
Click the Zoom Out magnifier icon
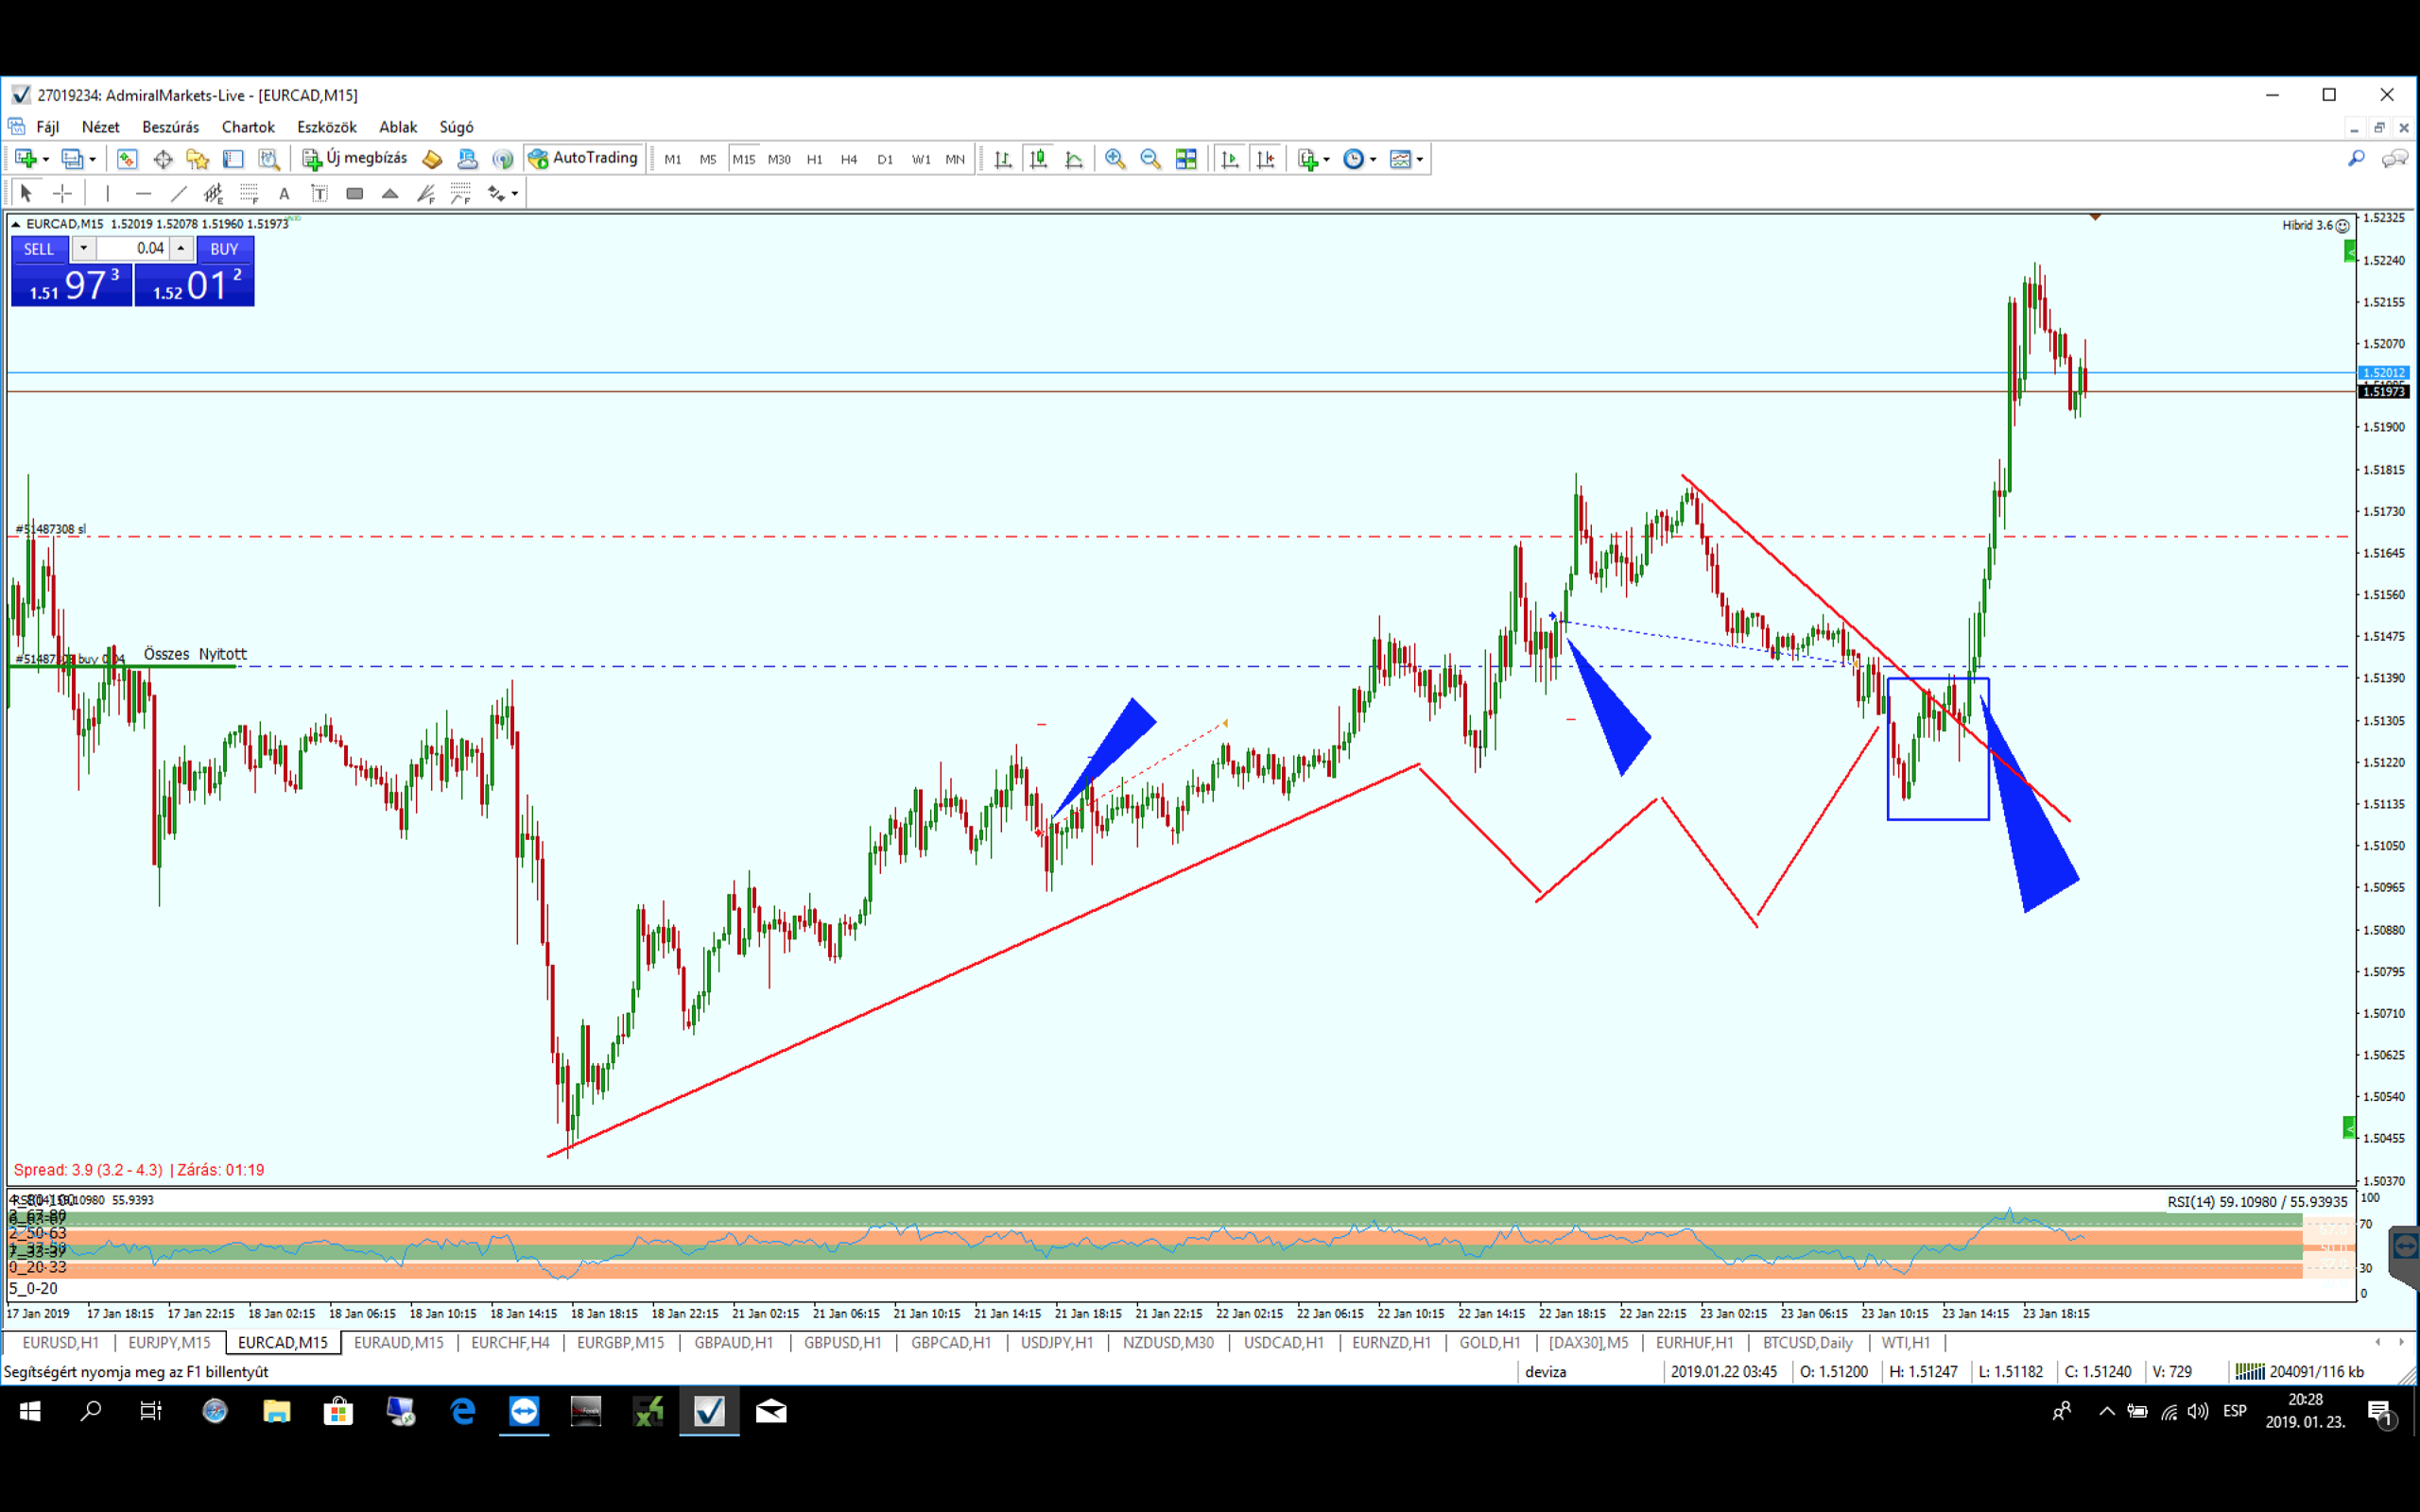[x=1150, y=159]
